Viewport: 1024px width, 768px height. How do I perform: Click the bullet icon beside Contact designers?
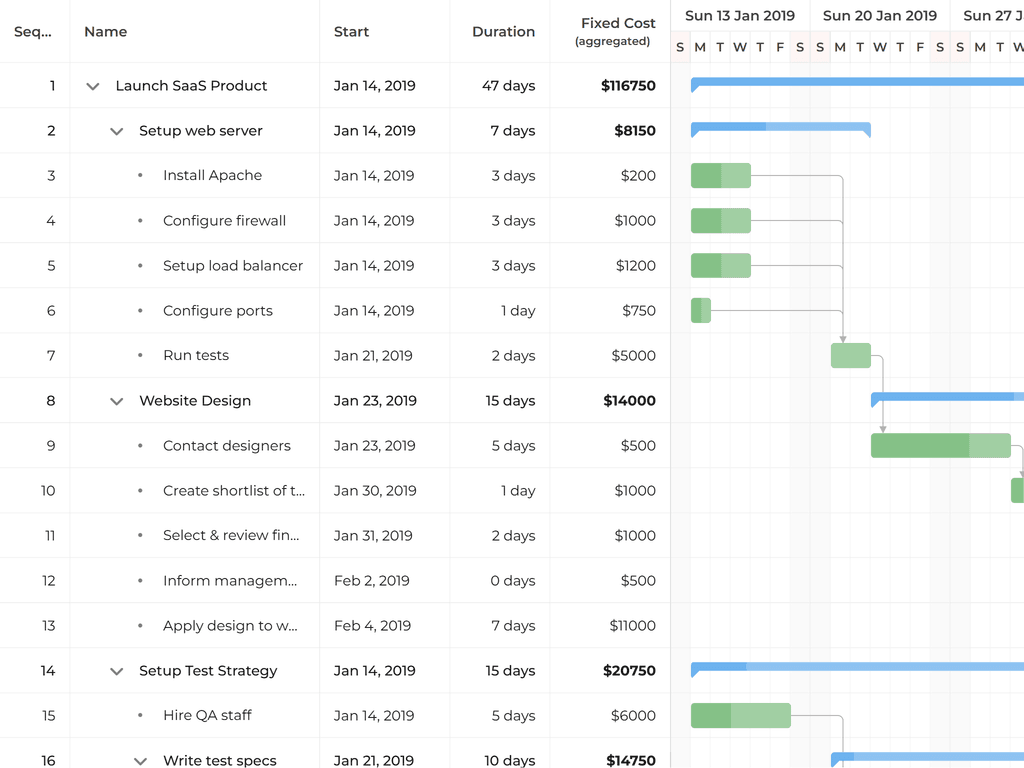coord(138,445)
